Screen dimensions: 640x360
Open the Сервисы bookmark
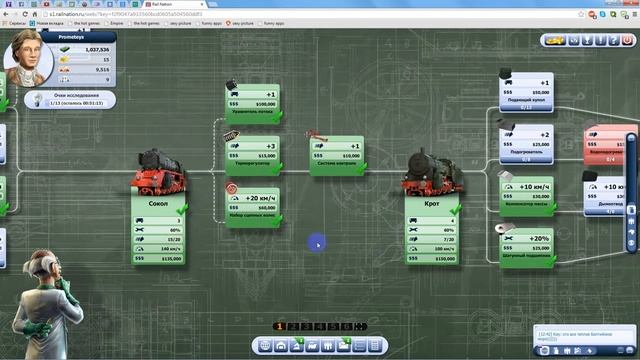tap(15, 23)
